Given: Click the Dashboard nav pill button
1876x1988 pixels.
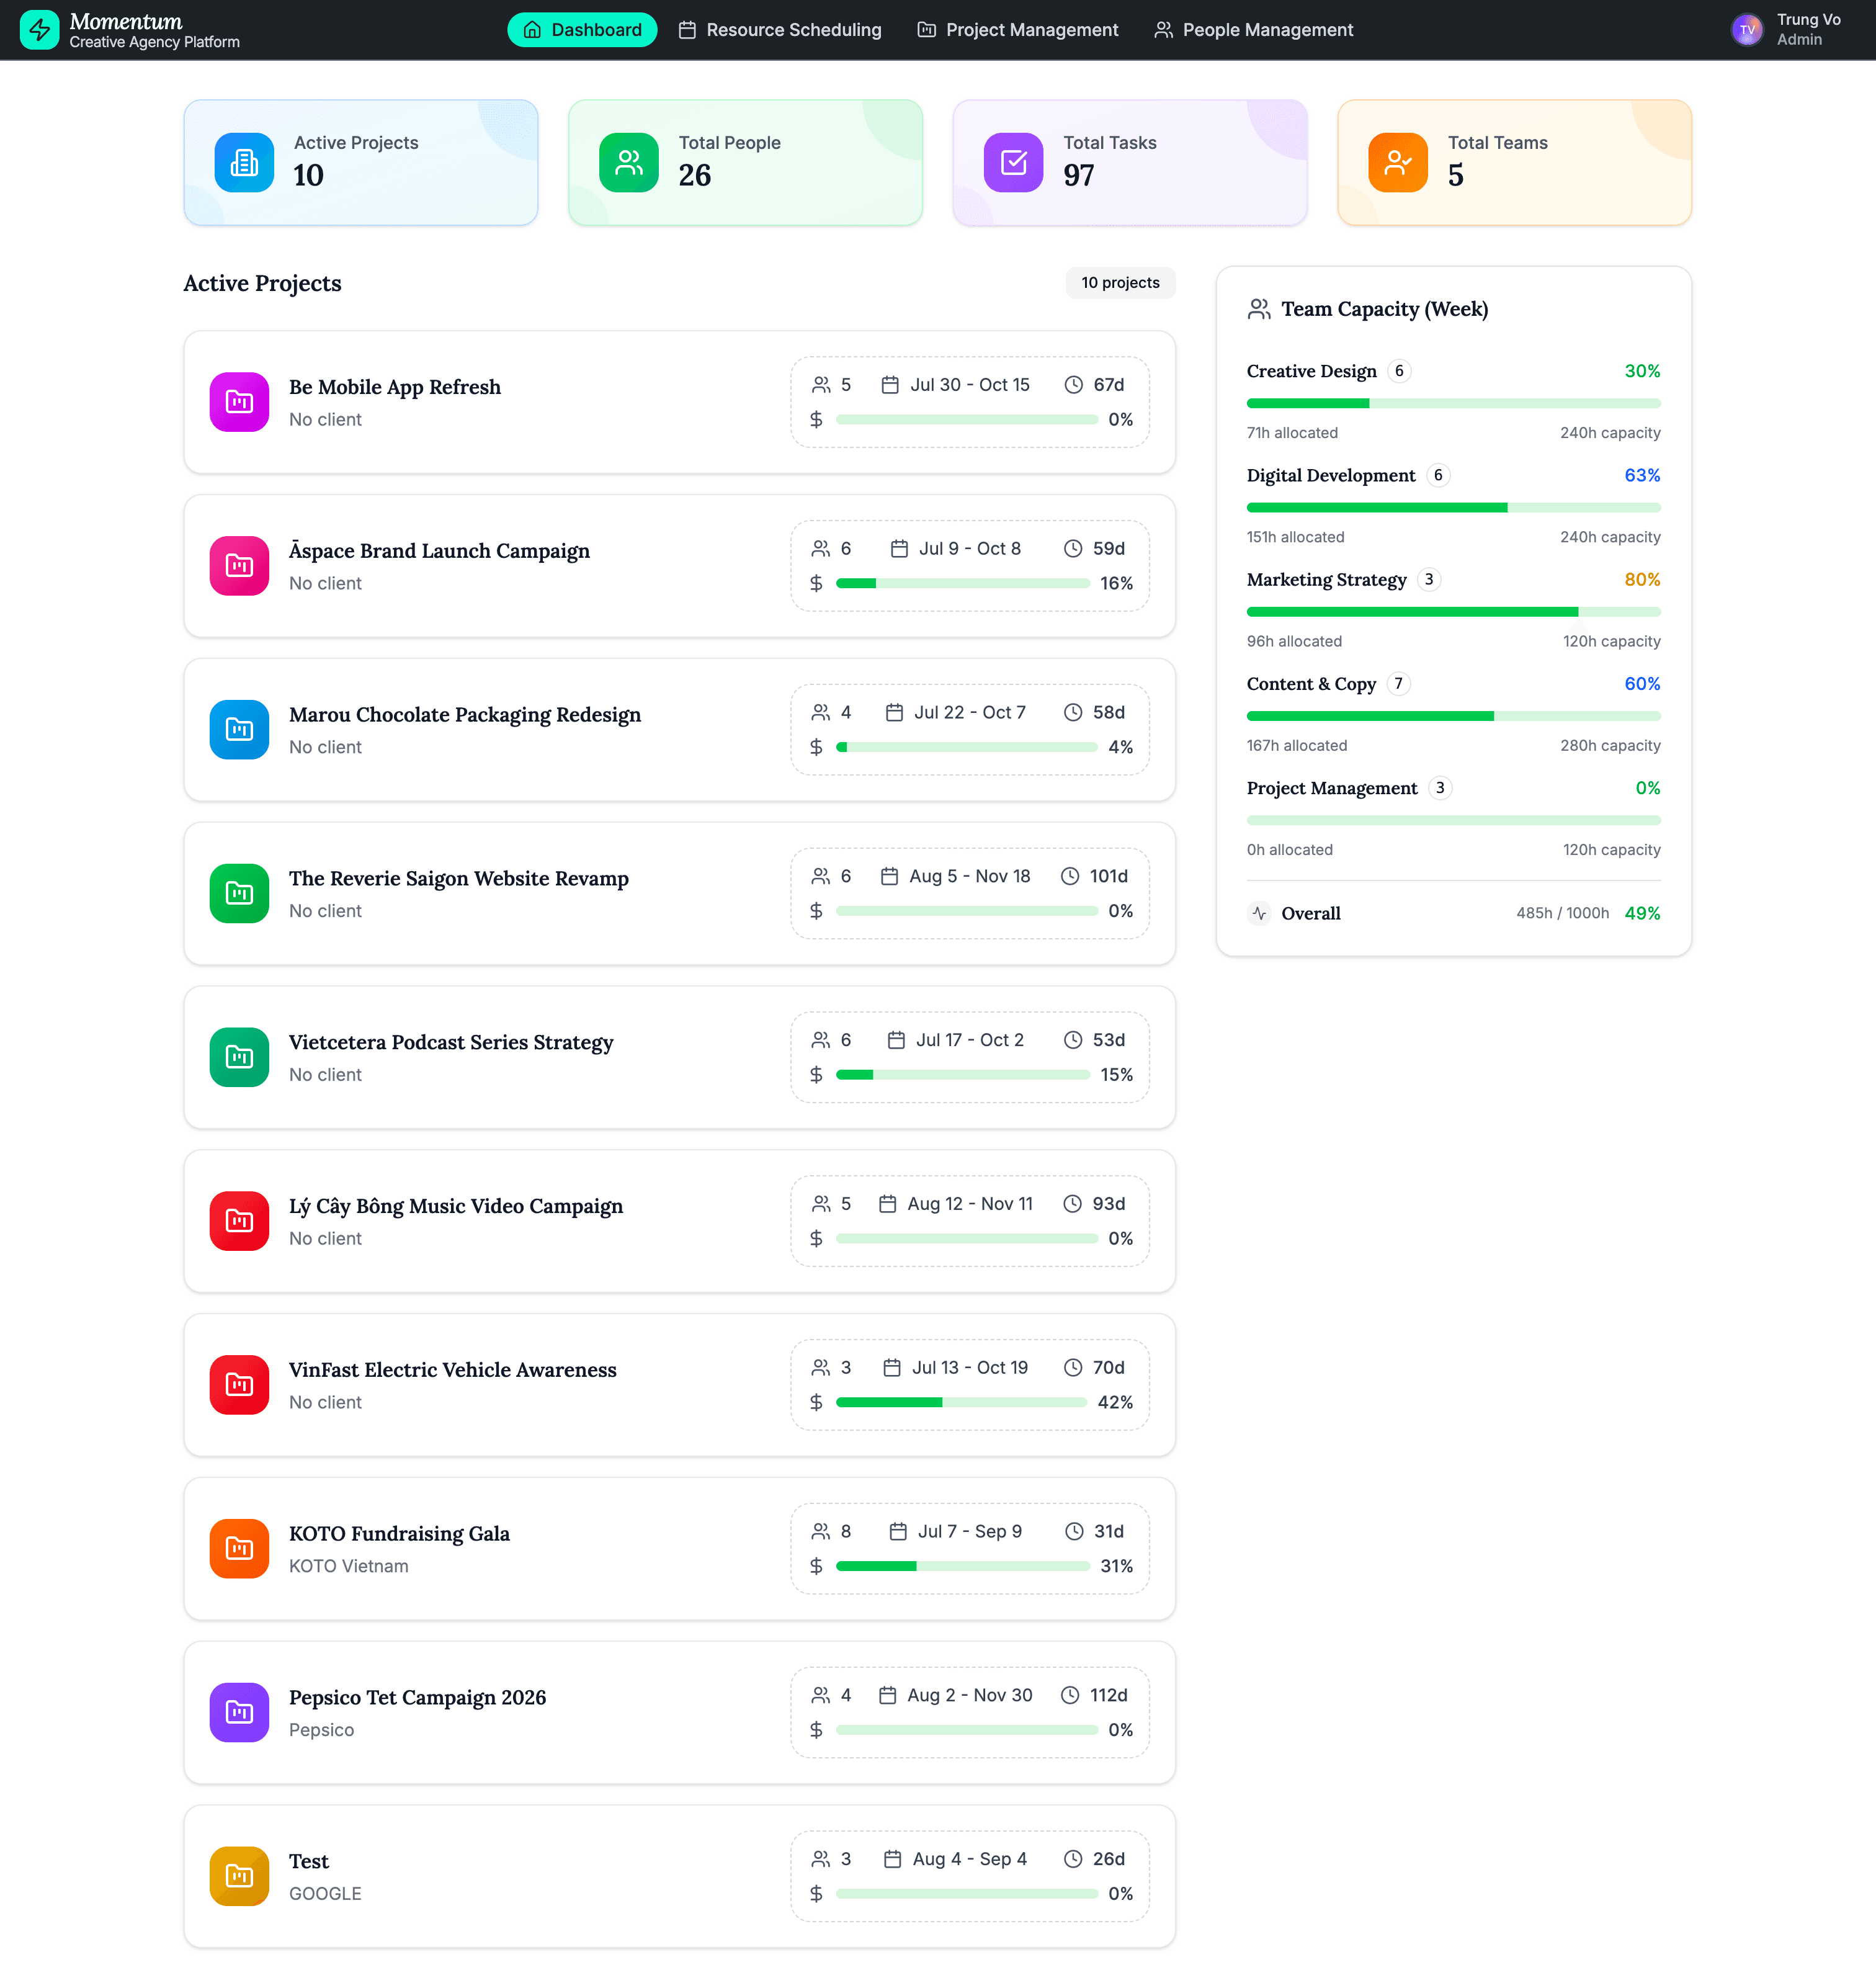Looking at the screenshot, I should point(581,30).
